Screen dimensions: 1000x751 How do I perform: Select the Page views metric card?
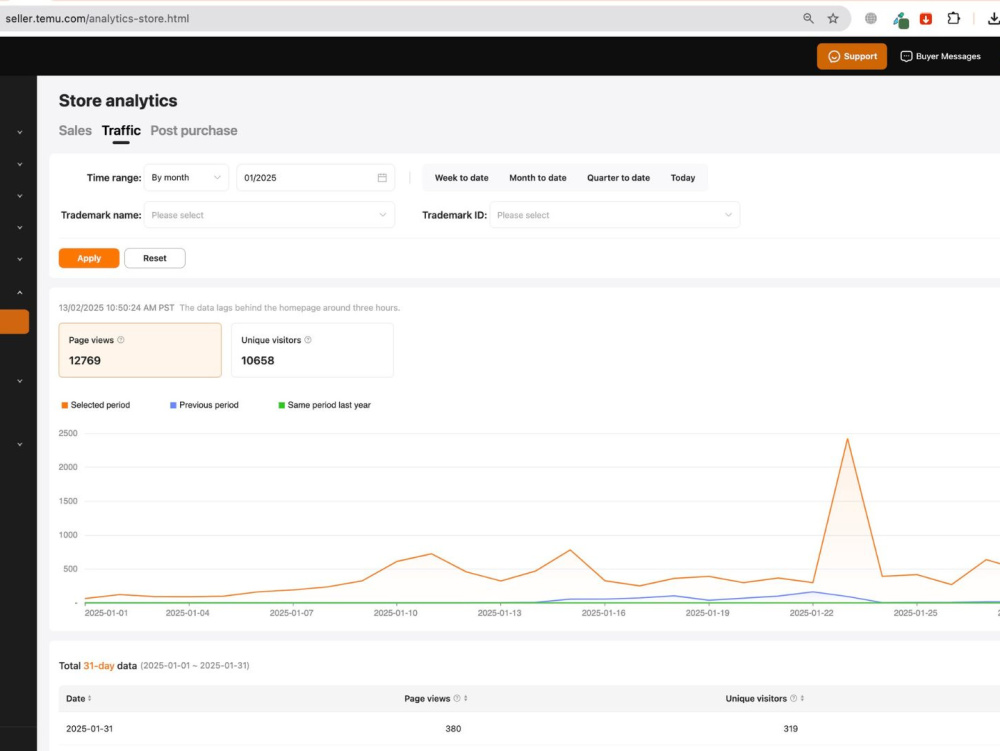click(140, 350)
